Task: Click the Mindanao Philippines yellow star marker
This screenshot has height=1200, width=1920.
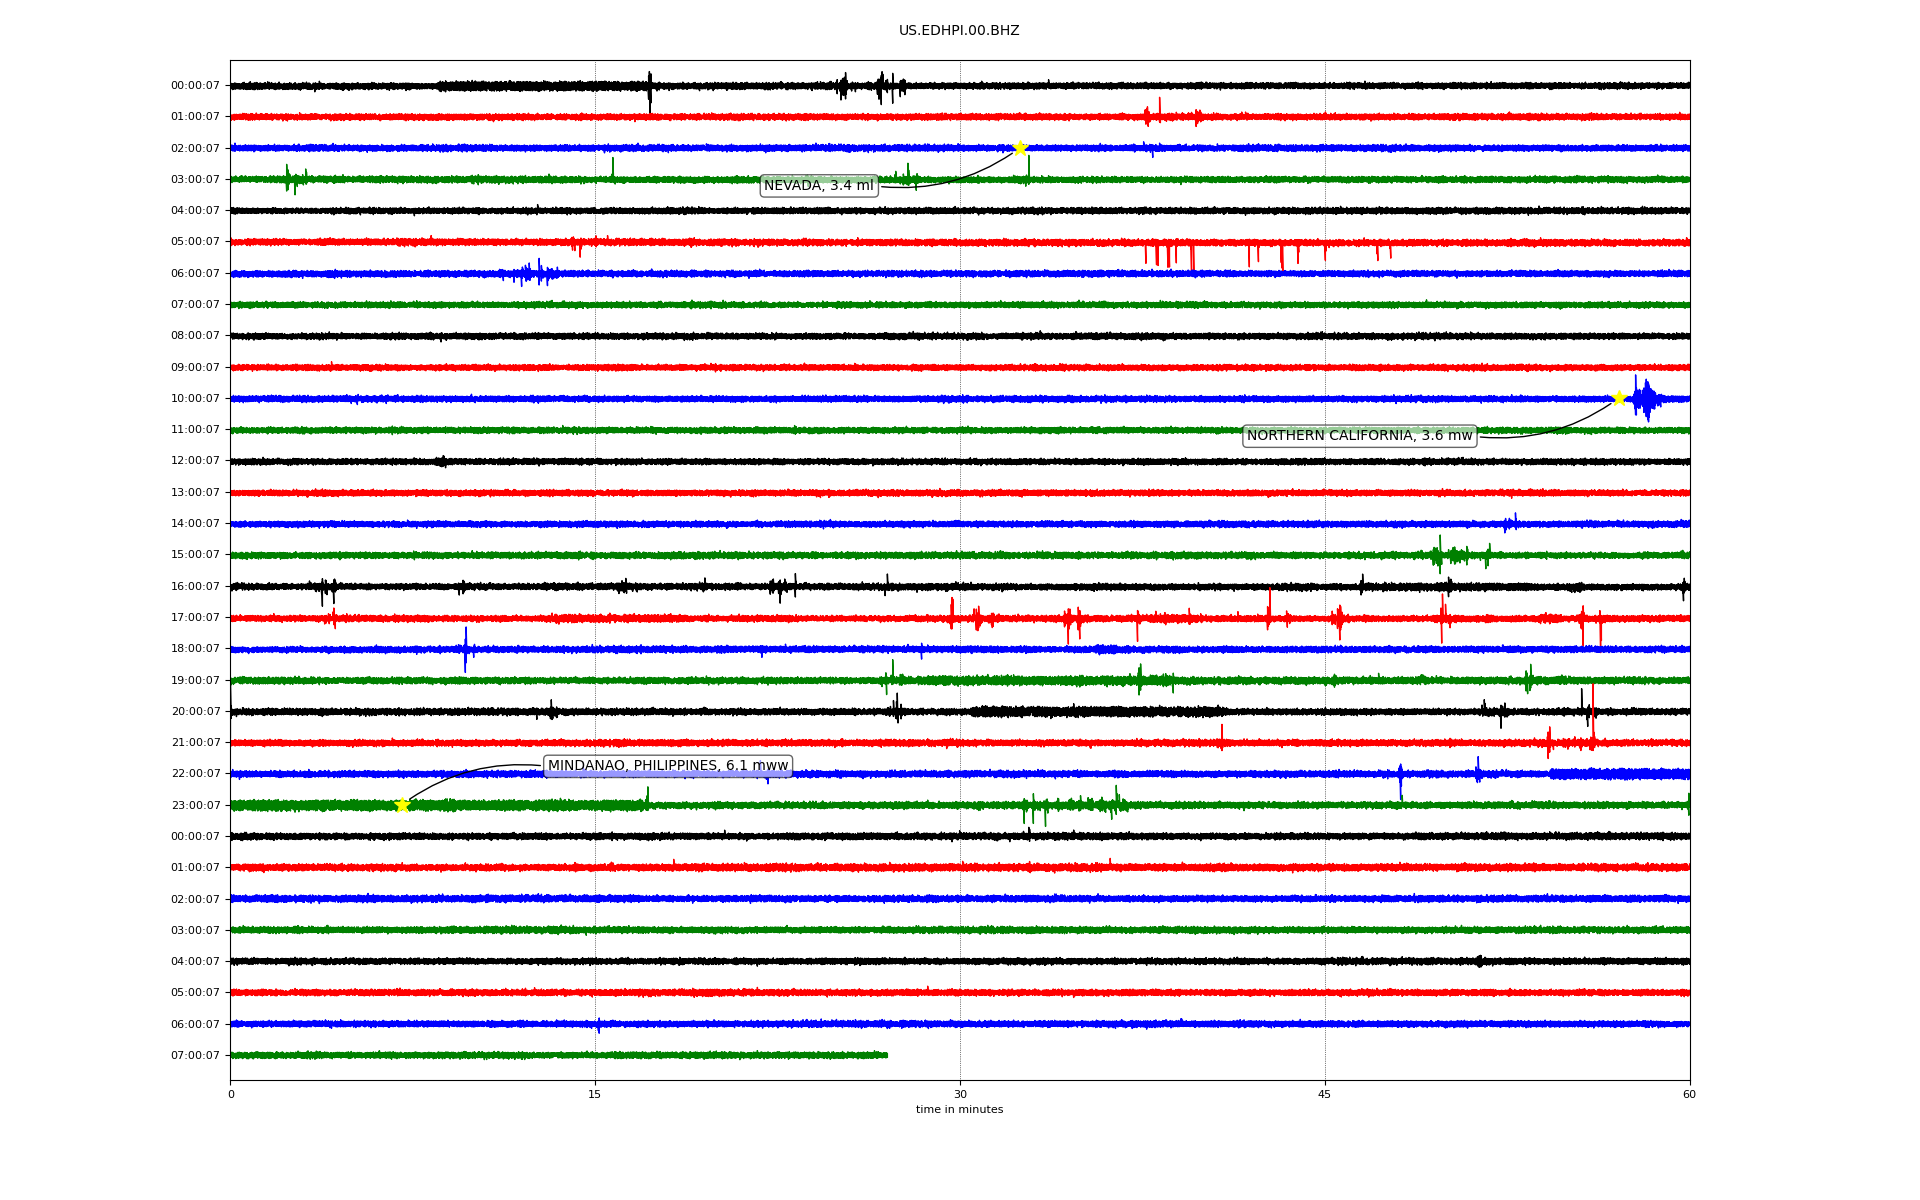Action: point(402,805)
